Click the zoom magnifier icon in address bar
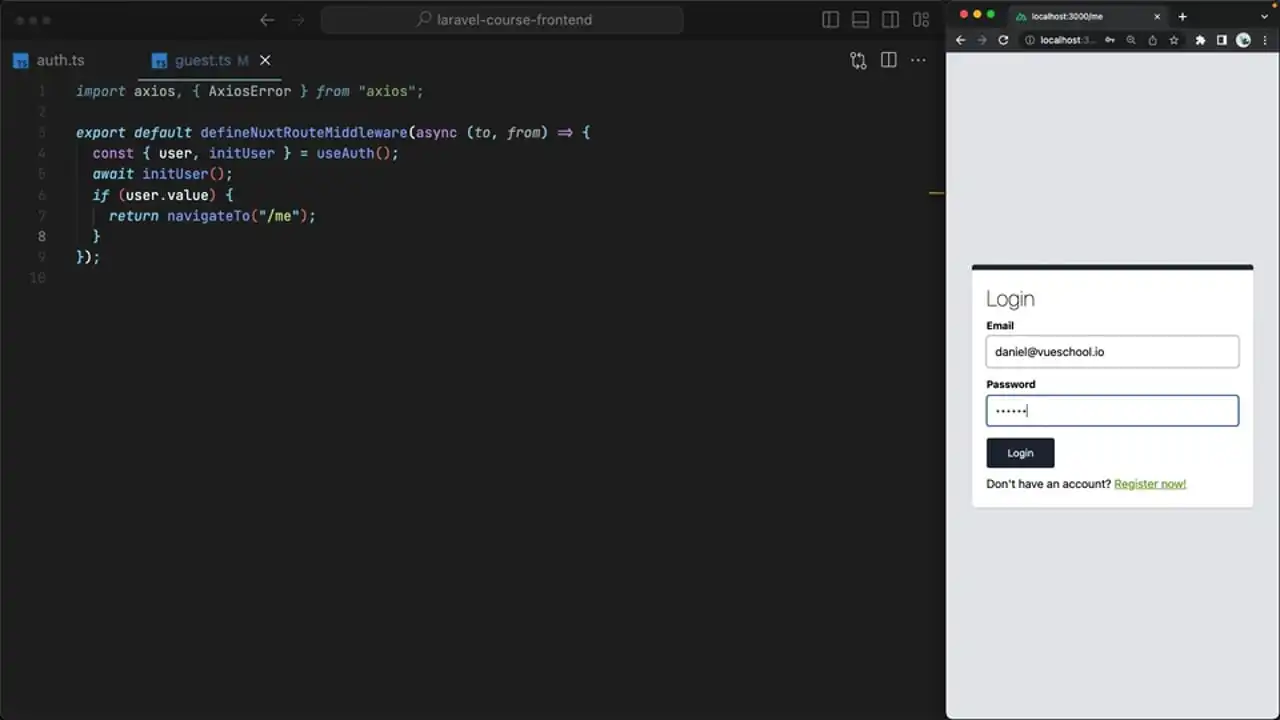 coord(1131,40)
